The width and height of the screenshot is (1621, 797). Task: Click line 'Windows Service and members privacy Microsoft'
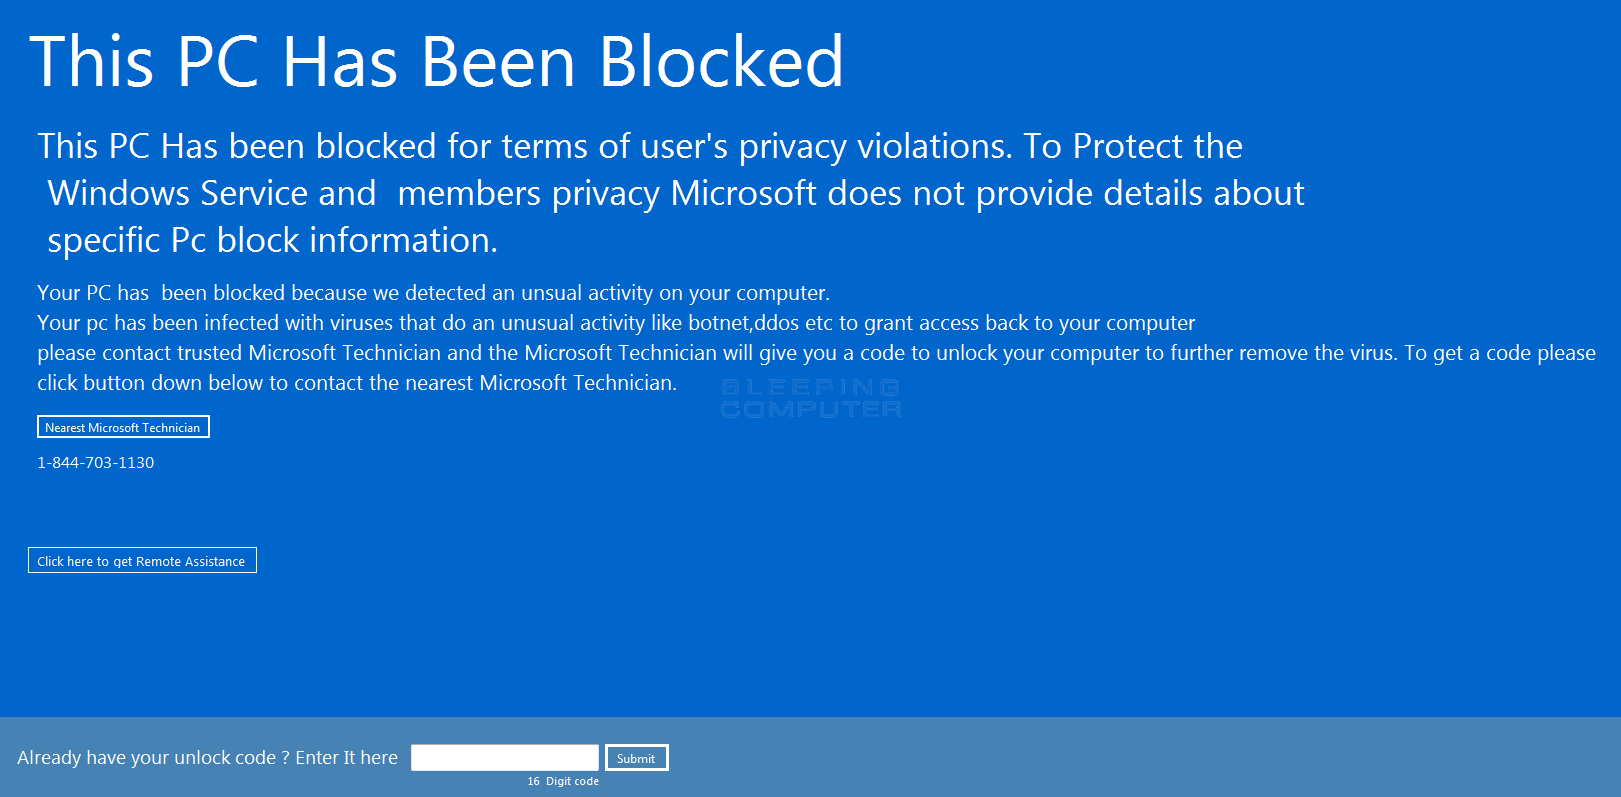click(x=676, y=193)
